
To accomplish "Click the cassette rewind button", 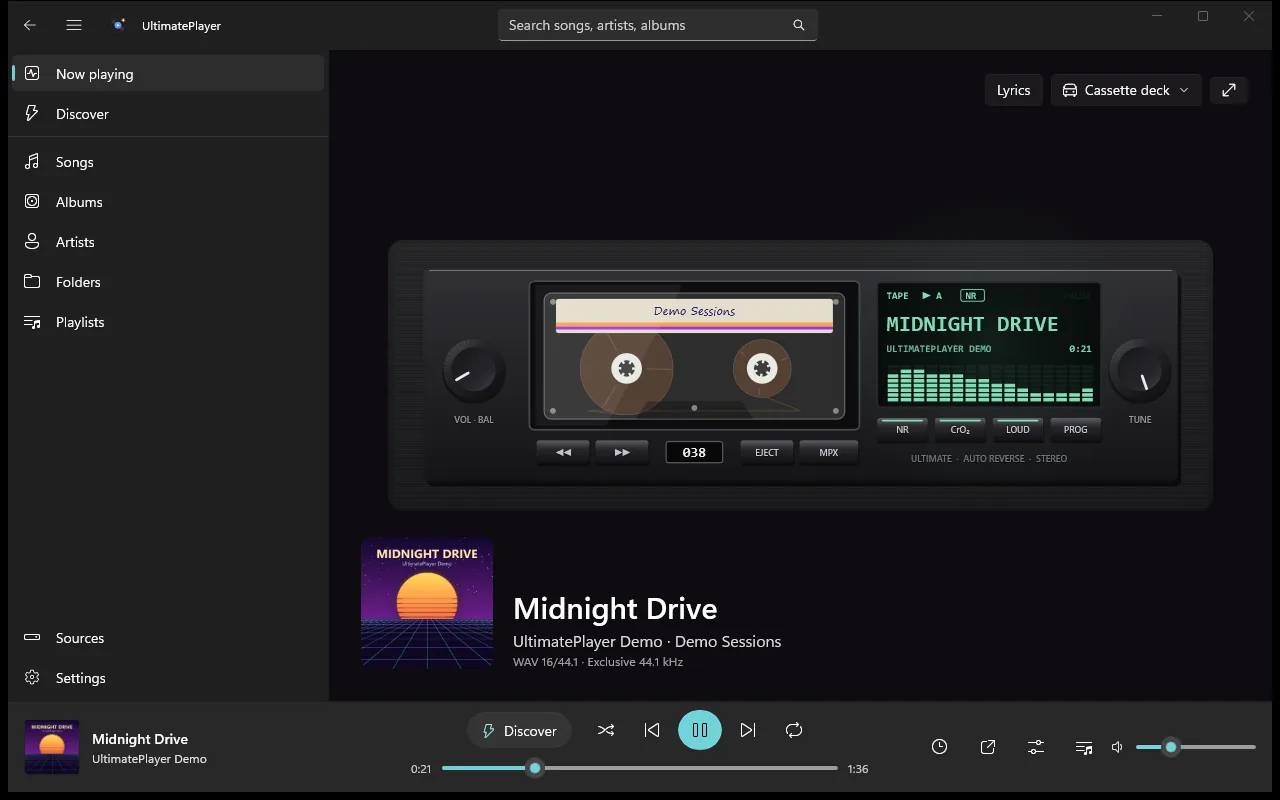I will (x=563, y=452).
